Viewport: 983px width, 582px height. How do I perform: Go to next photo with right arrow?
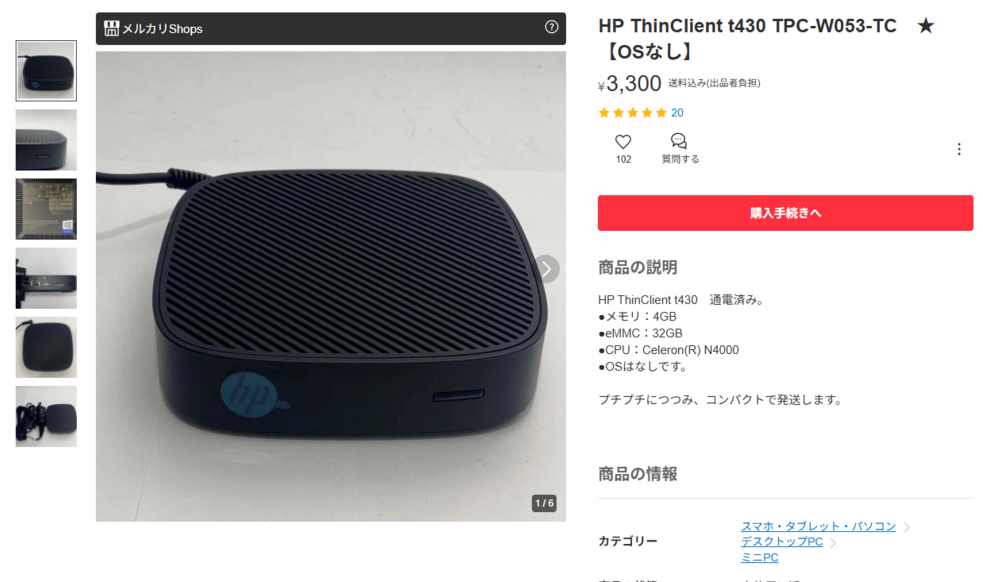point(547,269)
